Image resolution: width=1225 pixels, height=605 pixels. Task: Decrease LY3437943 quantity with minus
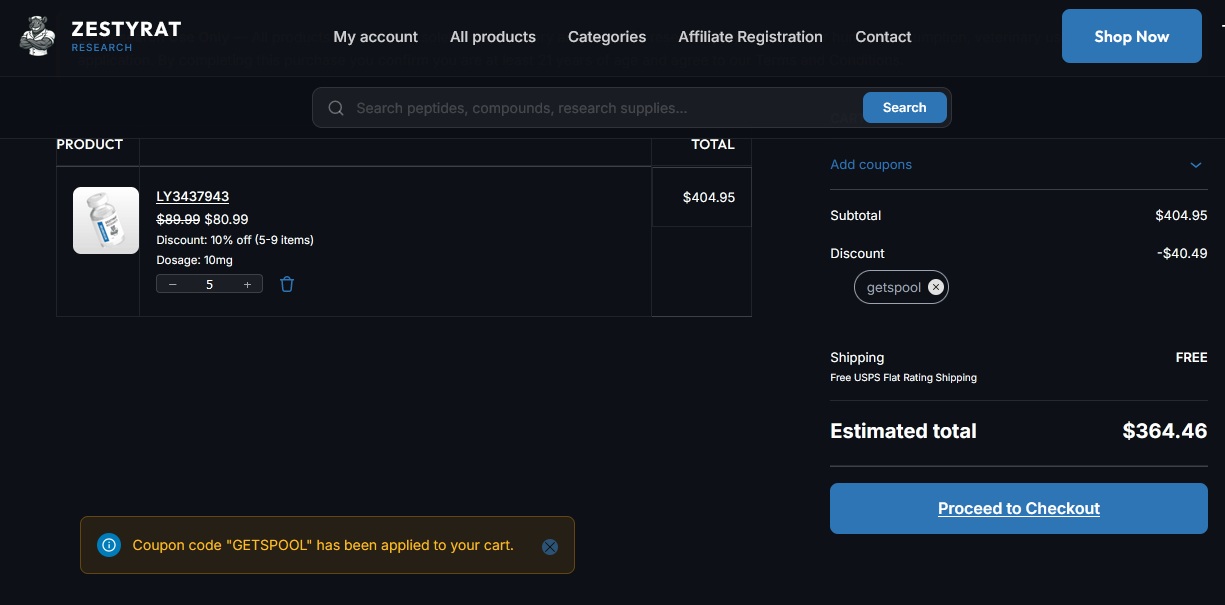pyautogui.click(x=173, y=284)
